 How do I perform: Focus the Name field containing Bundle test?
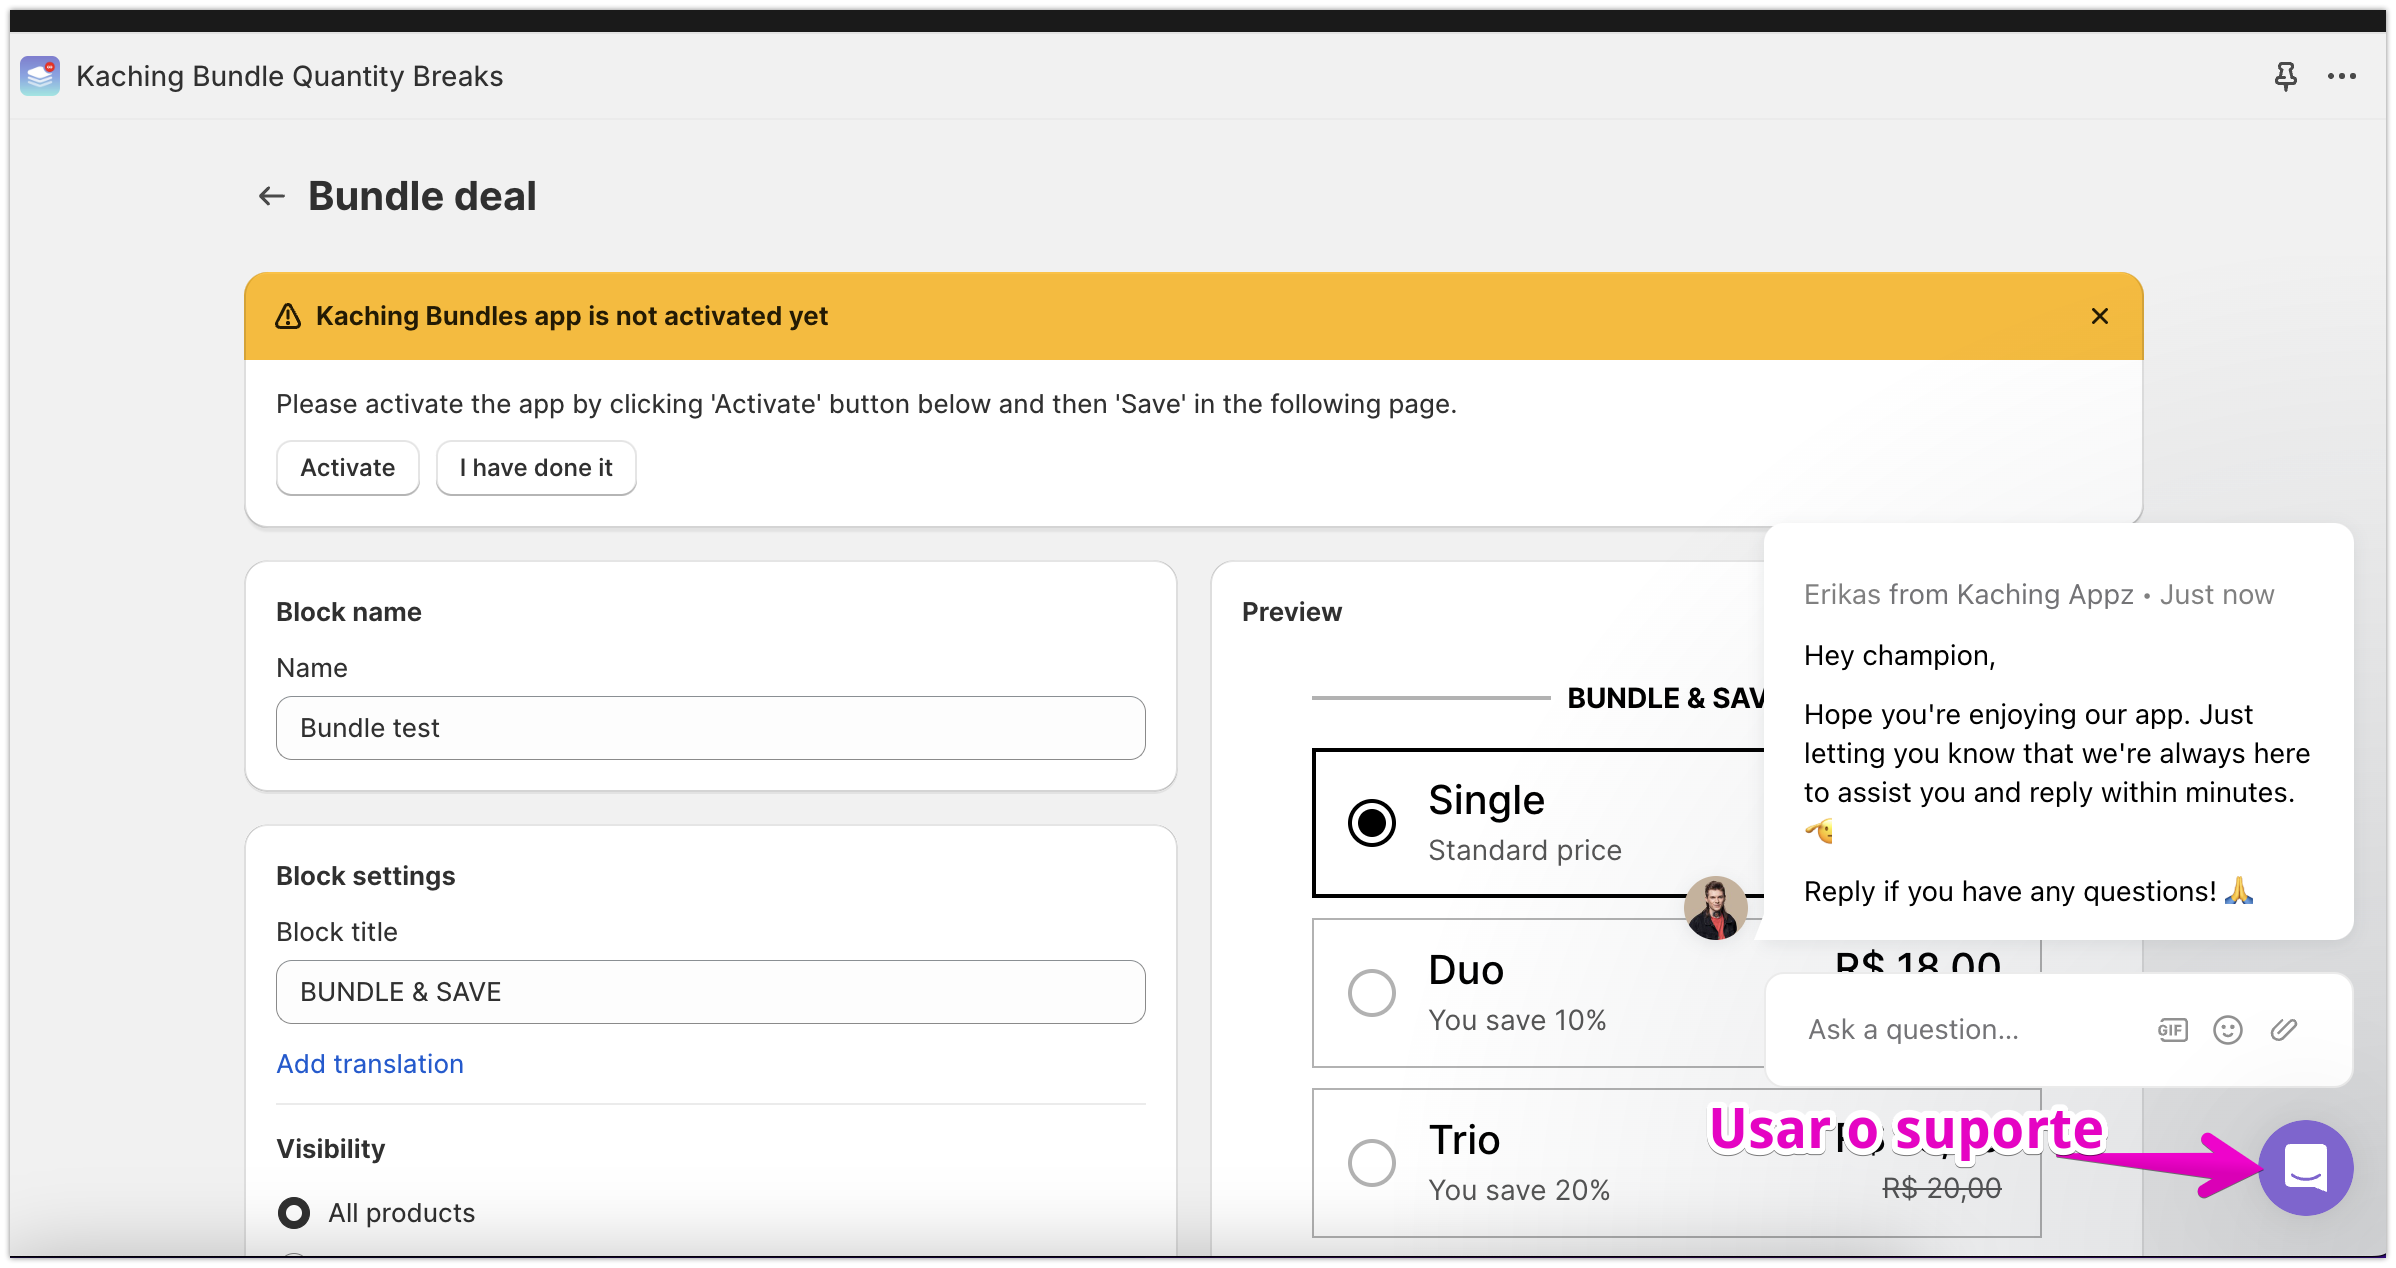click(711, 728)
